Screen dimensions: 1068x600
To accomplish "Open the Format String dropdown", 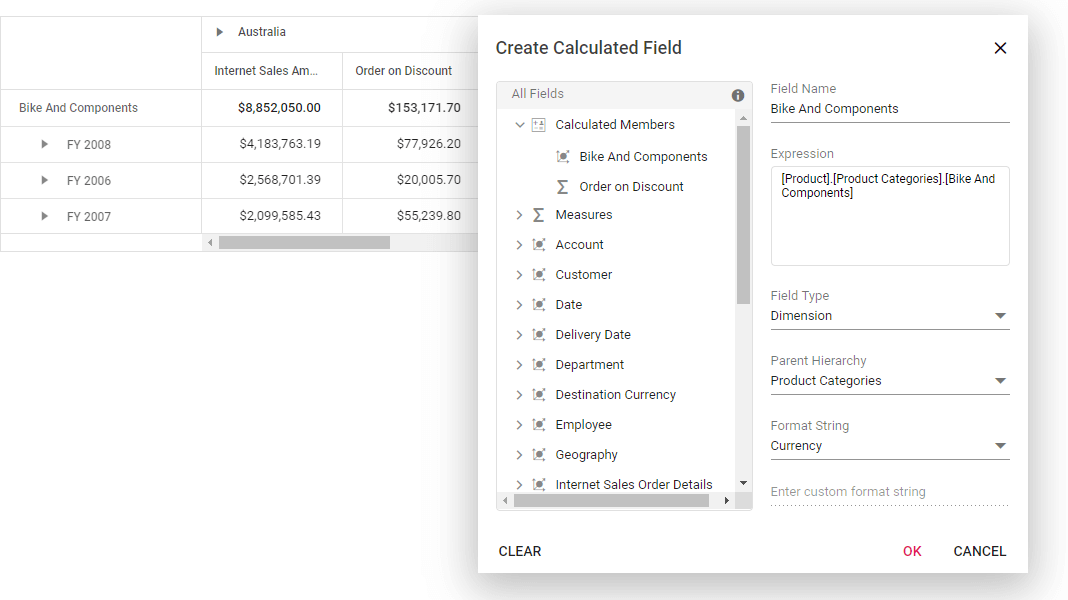I will (1000, 446).
